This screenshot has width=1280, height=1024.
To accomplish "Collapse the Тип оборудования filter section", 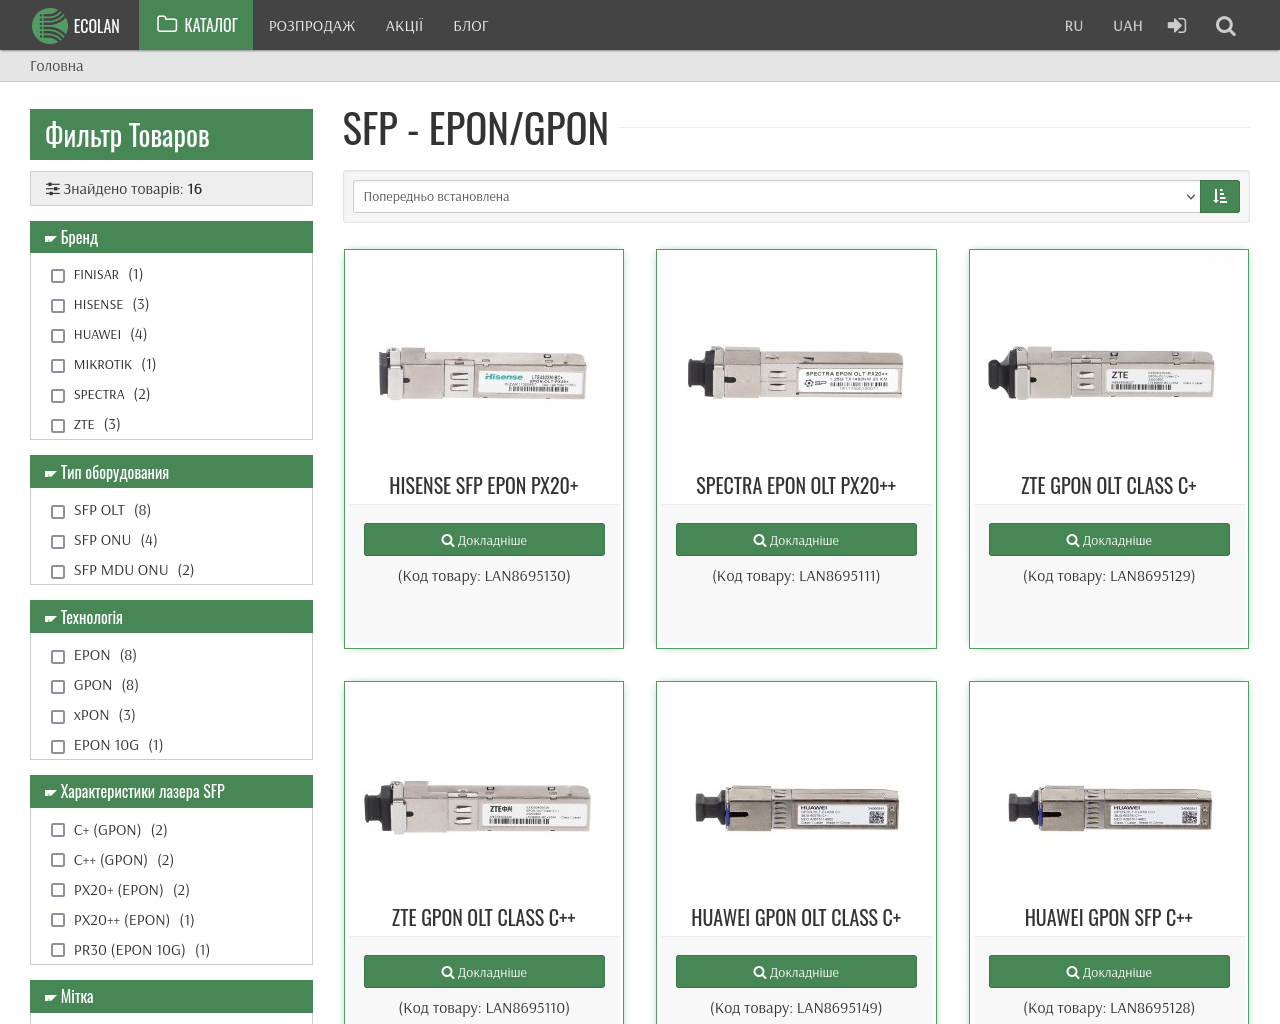I will 171,472.
